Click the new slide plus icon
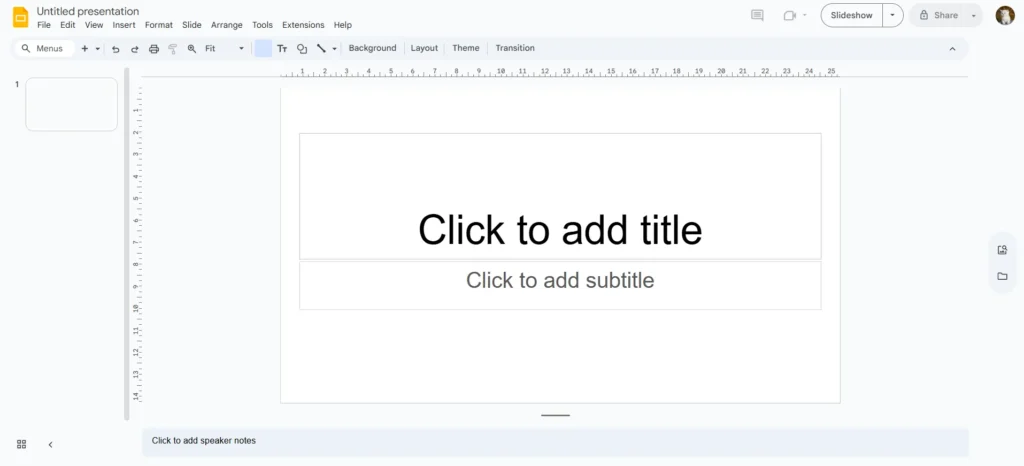 pyautogui.click(x=84, y=48)
